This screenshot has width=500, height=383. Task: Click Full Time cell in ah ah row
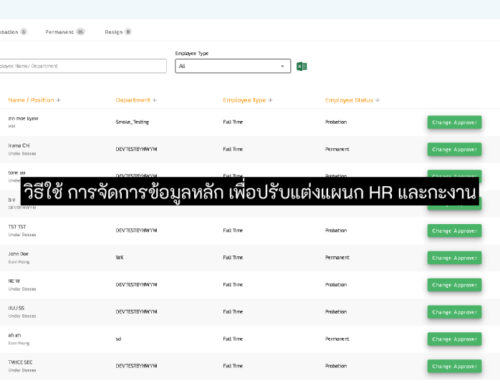click(x=233, y=339)
